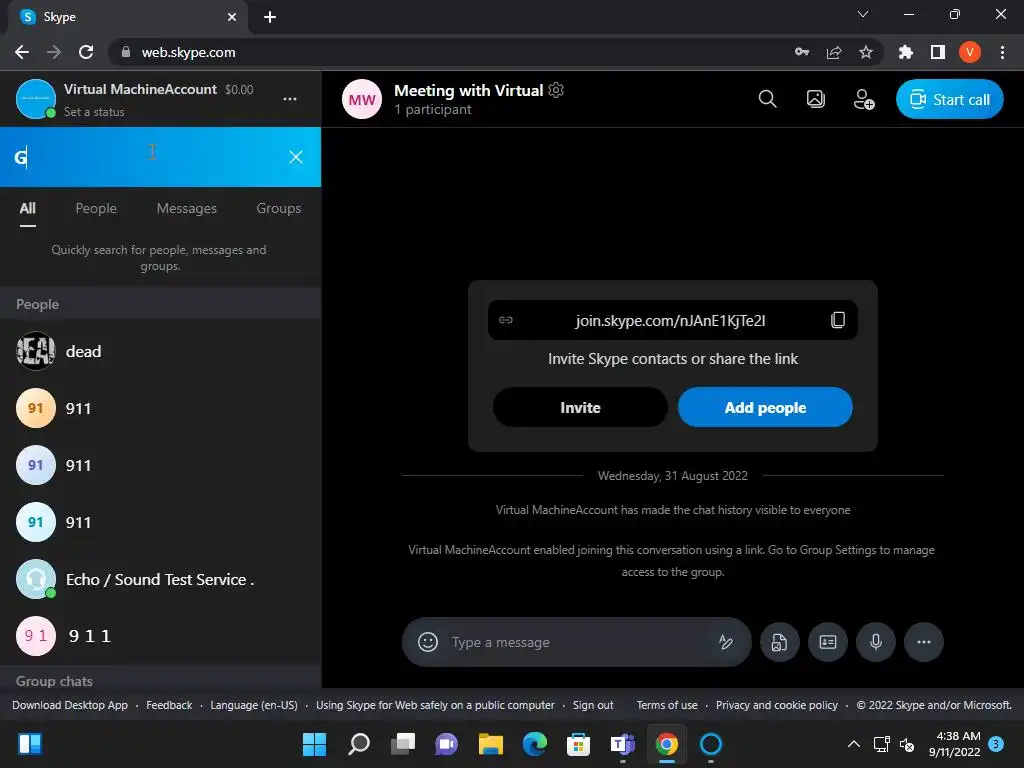Image resolution: width=1024 pixels, height=768 pixels.
Task: Click the Virtual MachineAccount profile avatar
Action: point(36,99)
